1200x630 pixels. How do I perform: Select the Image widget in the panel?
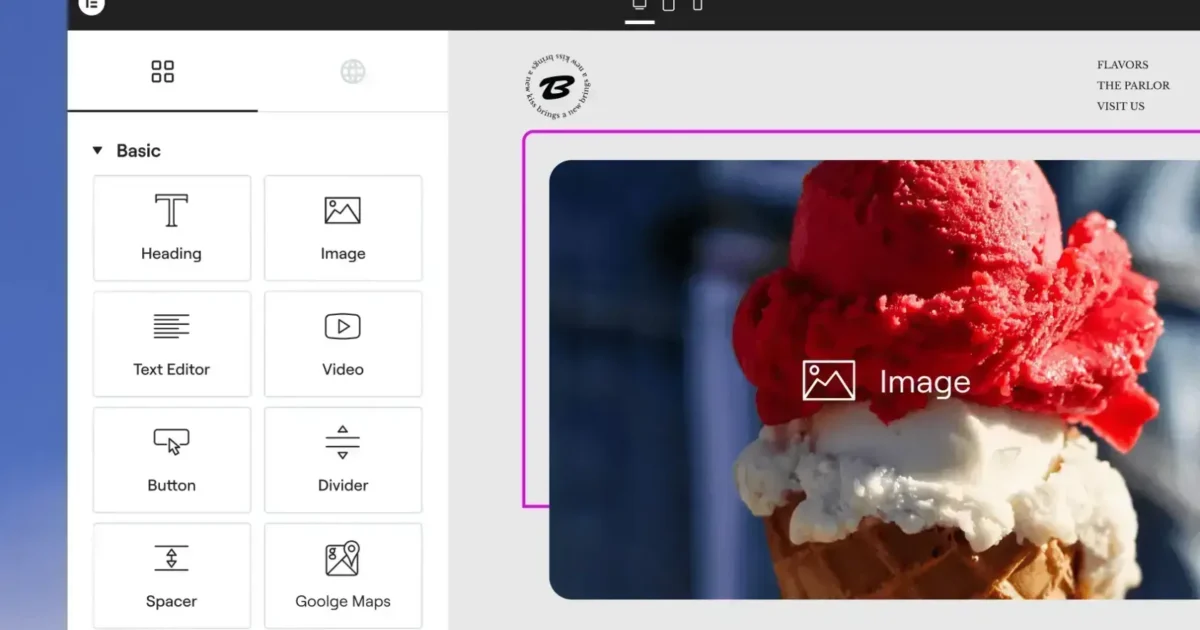tap(343, 228)
